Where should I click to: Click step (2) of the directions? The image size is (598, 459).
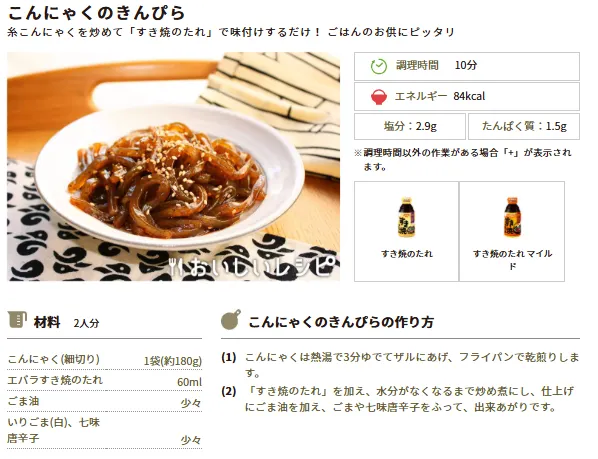(400, 399)
